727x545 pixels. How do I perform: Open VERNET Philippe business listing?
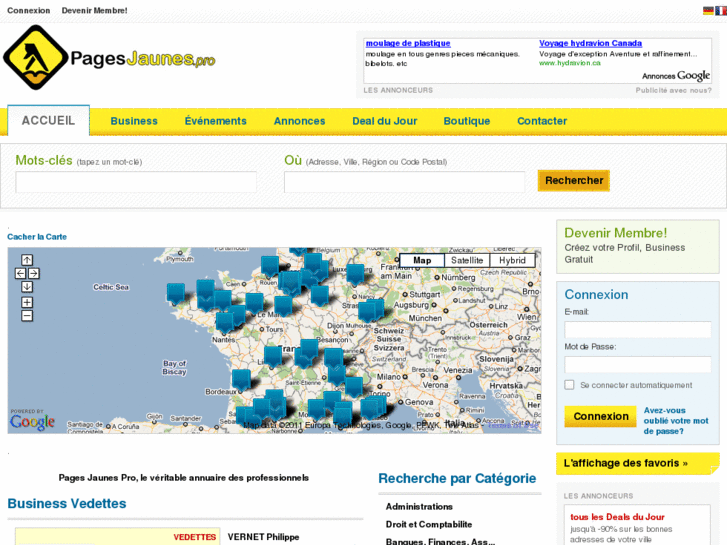(x=263, y=537)
